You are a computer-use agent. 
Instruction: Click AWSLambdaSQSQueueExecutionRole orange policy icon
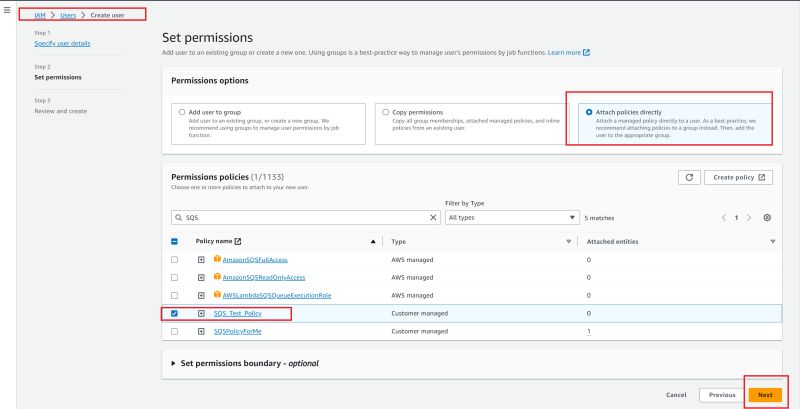click(217, 295)
